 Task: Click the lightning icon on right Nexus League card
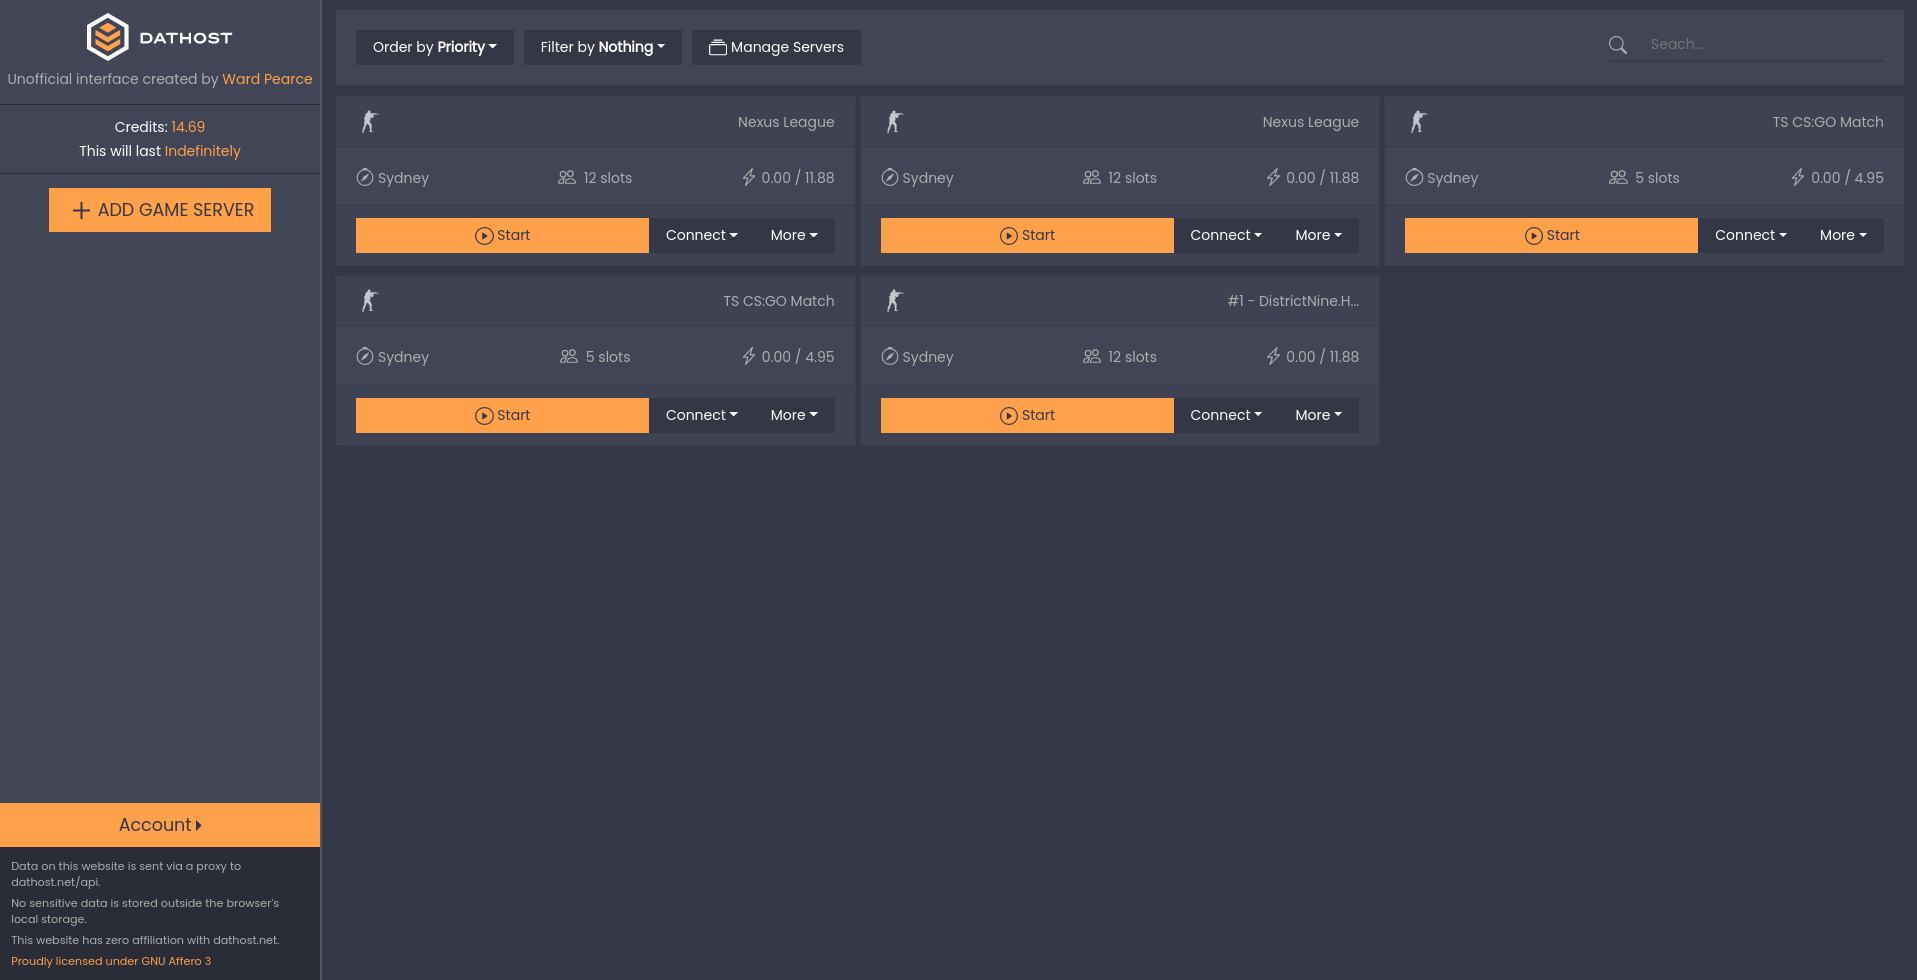tap(1273, 178)
